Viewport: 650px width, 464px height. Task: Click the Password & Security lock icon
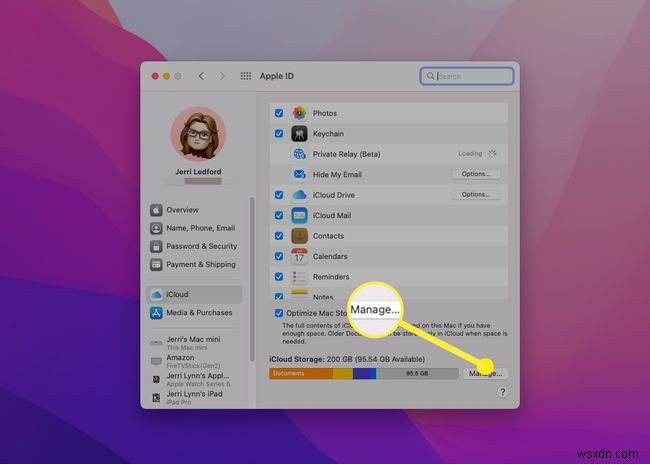tap(156, 246)
